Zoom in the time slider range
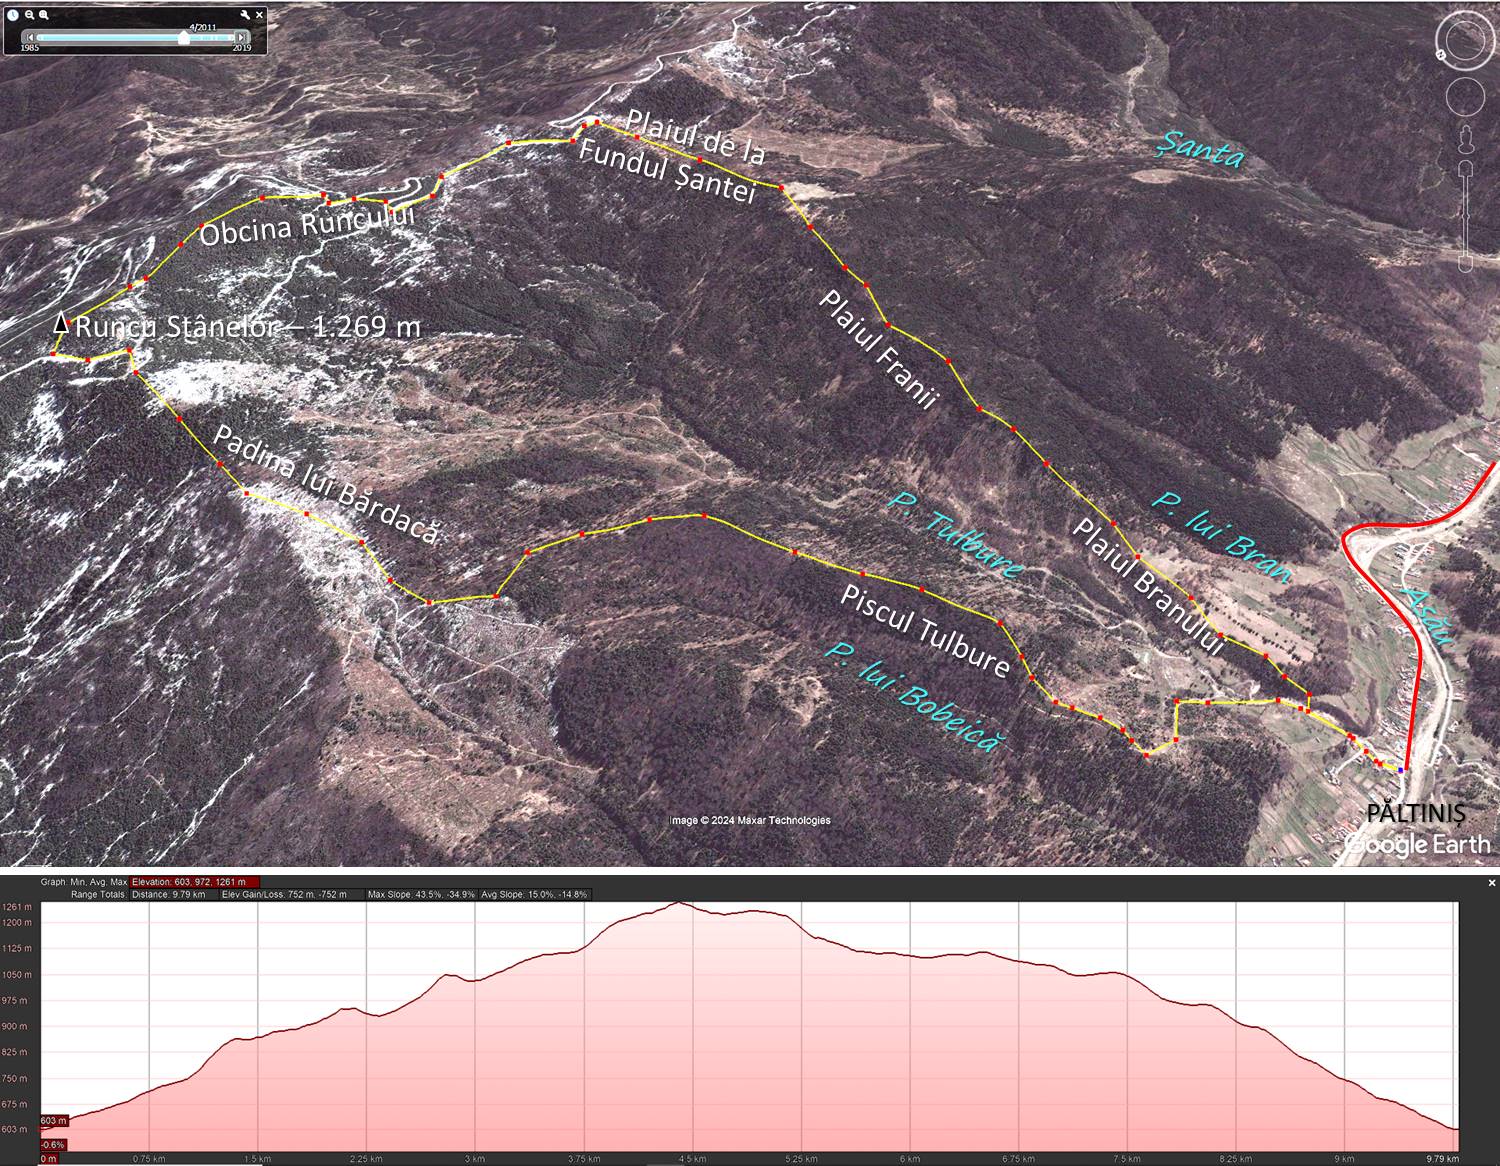 click(45, 15)
